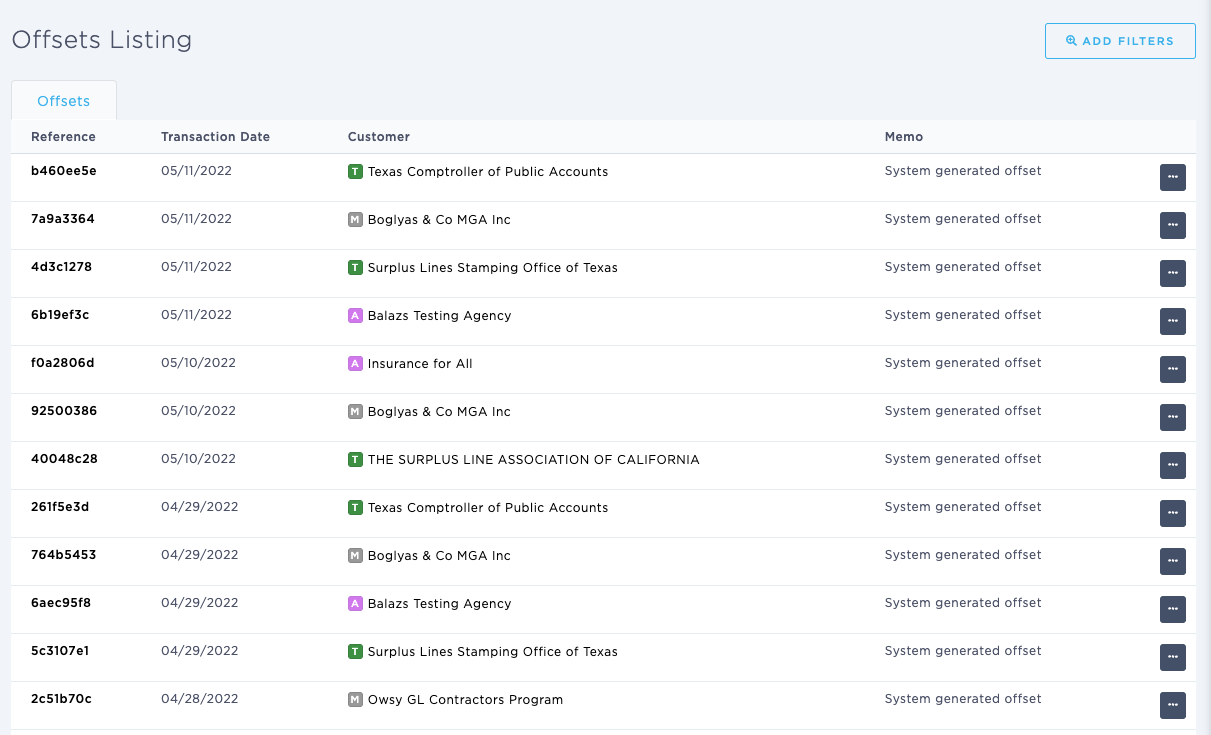Viewport: 1211px width, 735px height.
Task: Click the Transaction Date column header
Action: [x=215, y=137]
